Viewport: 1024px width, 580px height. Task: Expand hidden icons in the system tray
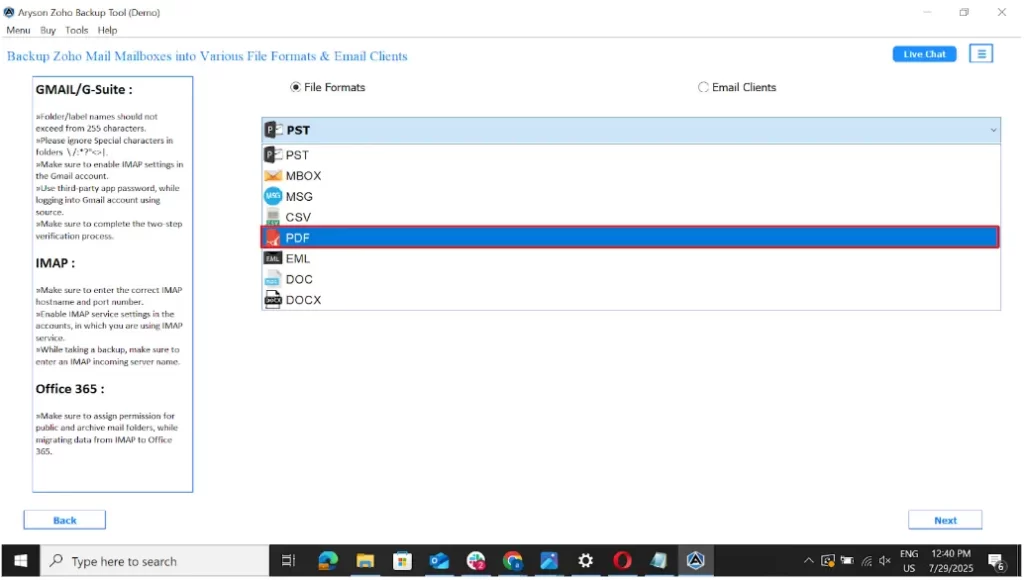(808, 561)
